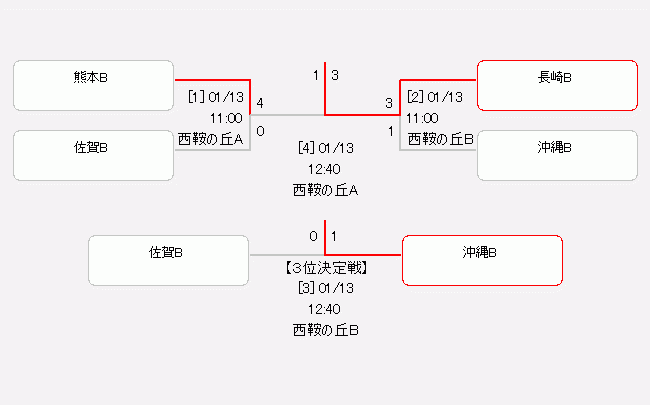Click 西鞍の丘A venue under match [1]
Image resolution: width=650 pixels, height=405 pixels.
[211, 139]
